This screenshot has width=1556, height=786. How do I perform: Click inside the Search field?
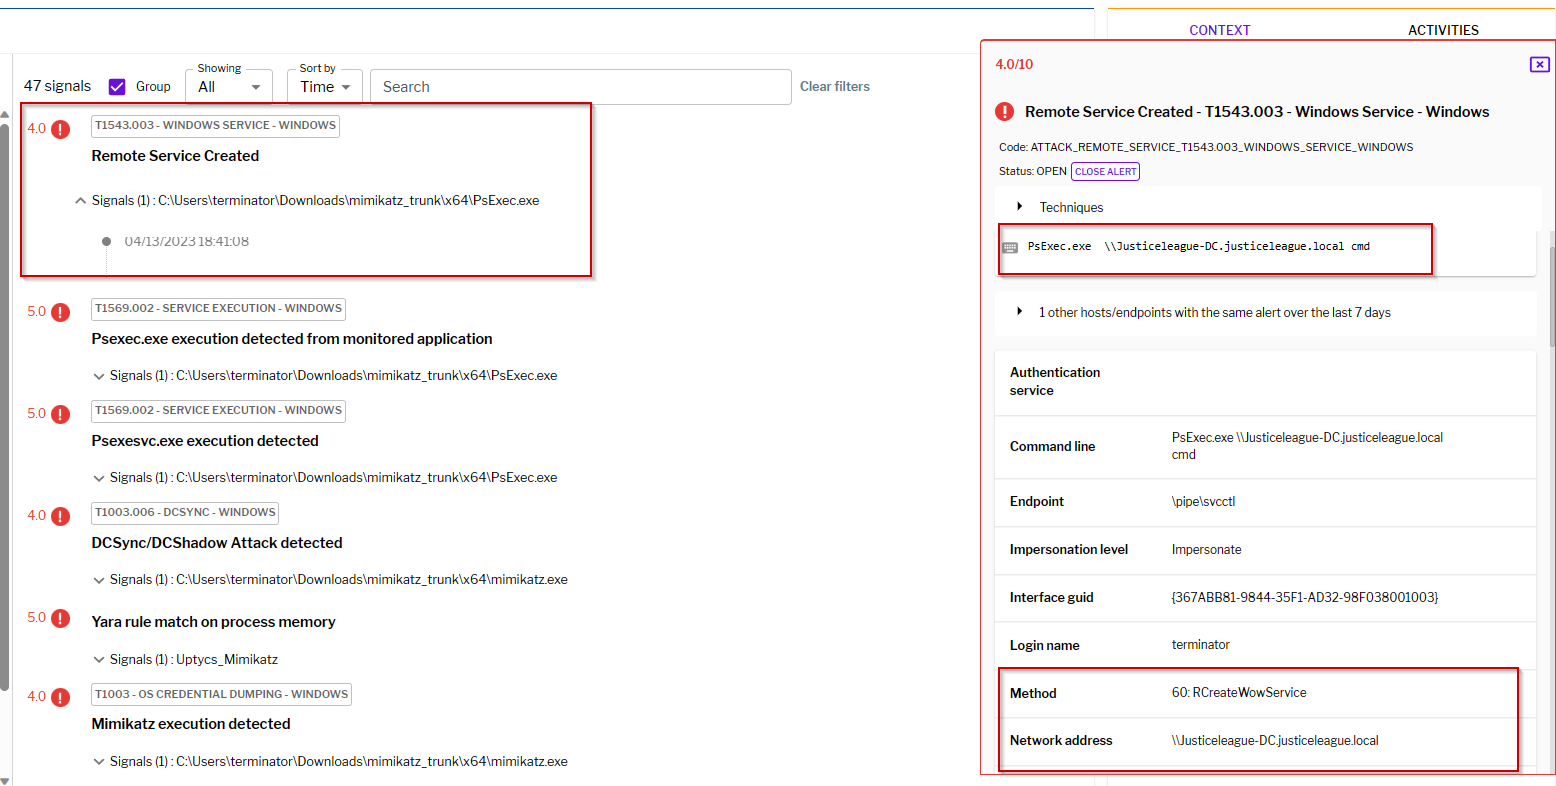(x=580, y=87)
